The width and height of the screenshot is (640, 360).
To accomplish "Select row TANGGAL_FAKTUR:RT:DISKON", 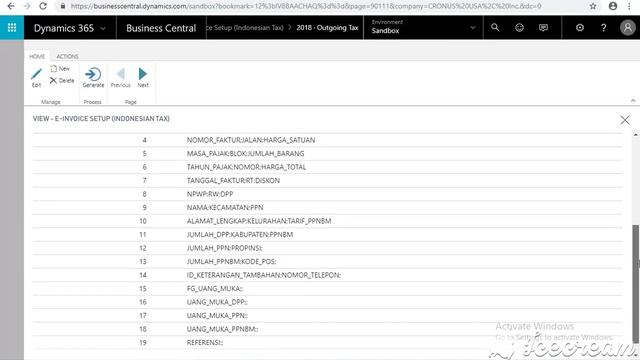I will click(327, 180).
